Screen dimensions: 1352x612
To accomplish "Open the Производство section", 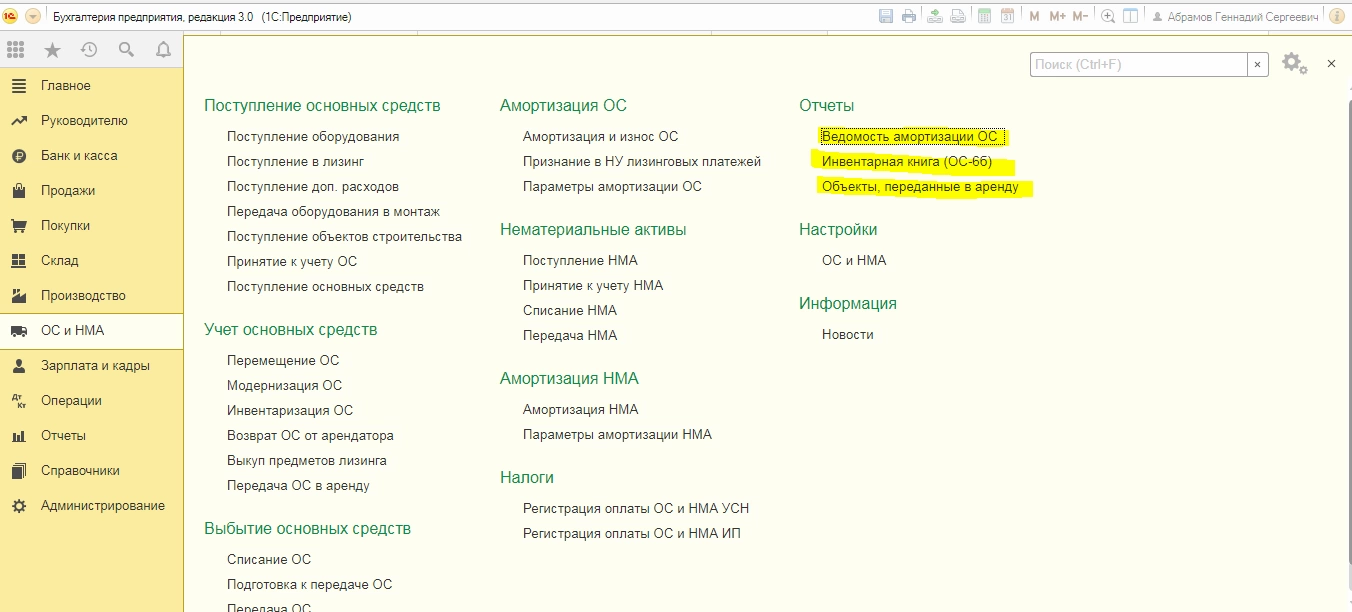I will click(x=92, y=296).
